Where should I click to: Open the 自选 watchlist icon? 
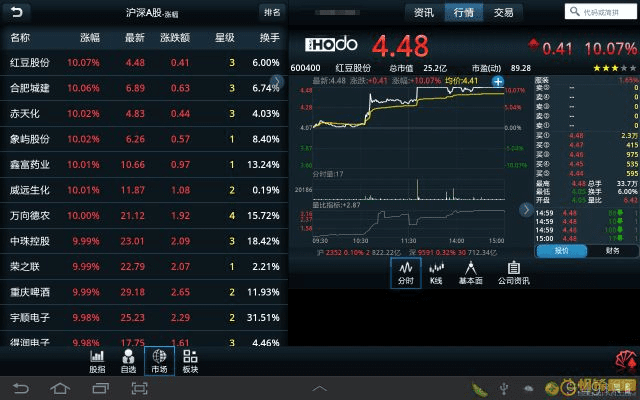[128, 360]
